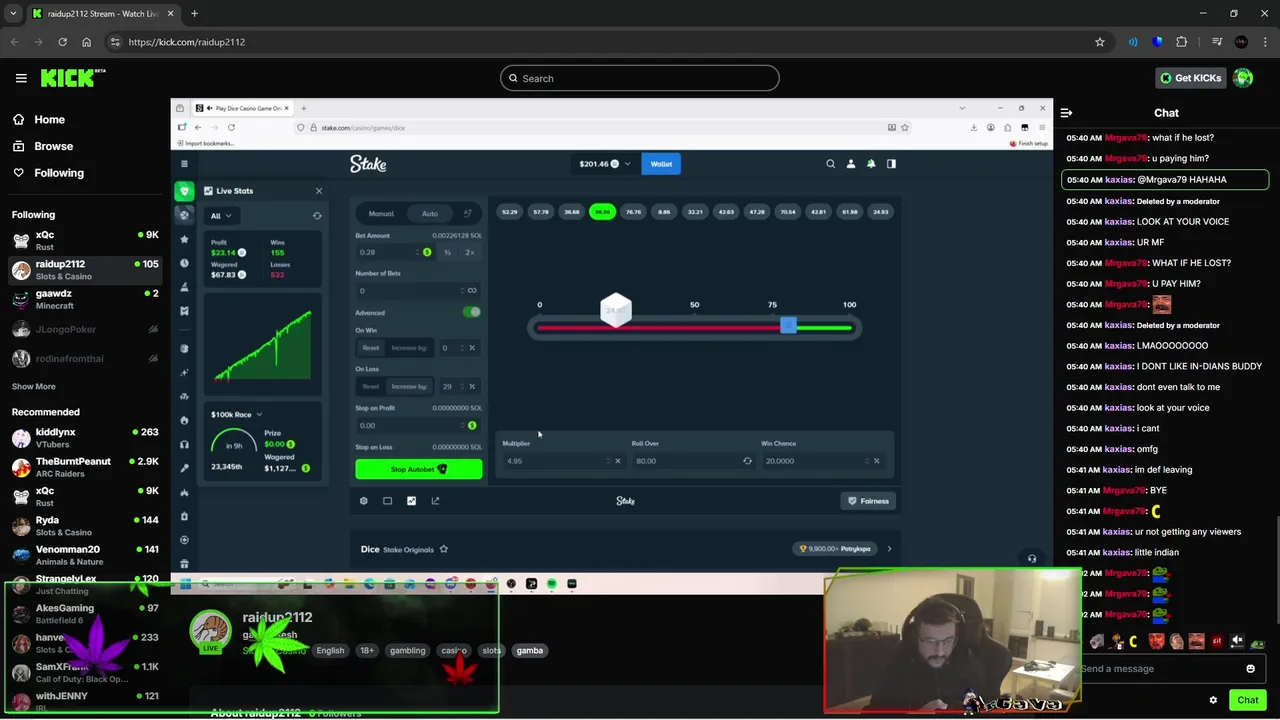Adjust multiplier stepper arrows
The width and height of the screenshot is (1280, 720).
(607, 461)
